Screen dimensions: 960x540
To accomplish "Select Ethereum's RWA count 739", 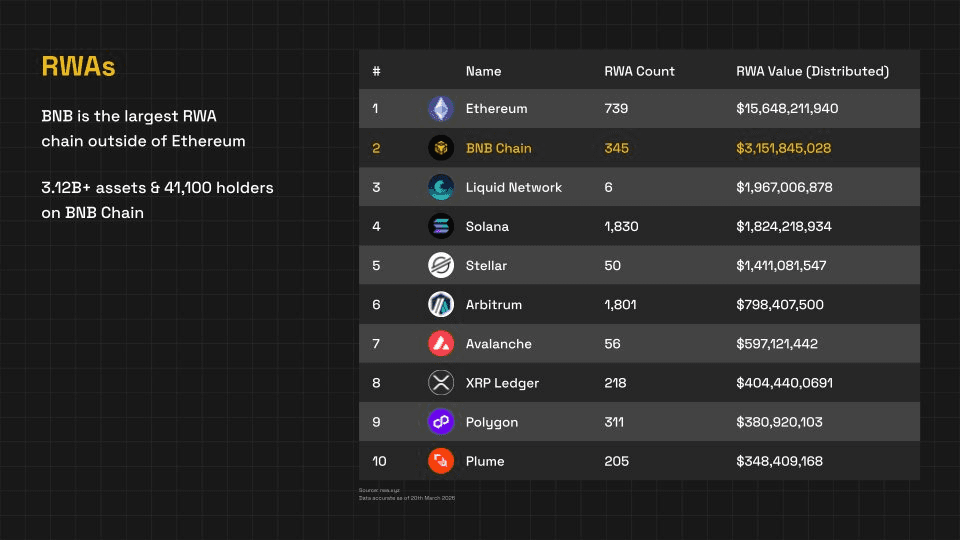I will pyautogui.click(x=616, y=109).
